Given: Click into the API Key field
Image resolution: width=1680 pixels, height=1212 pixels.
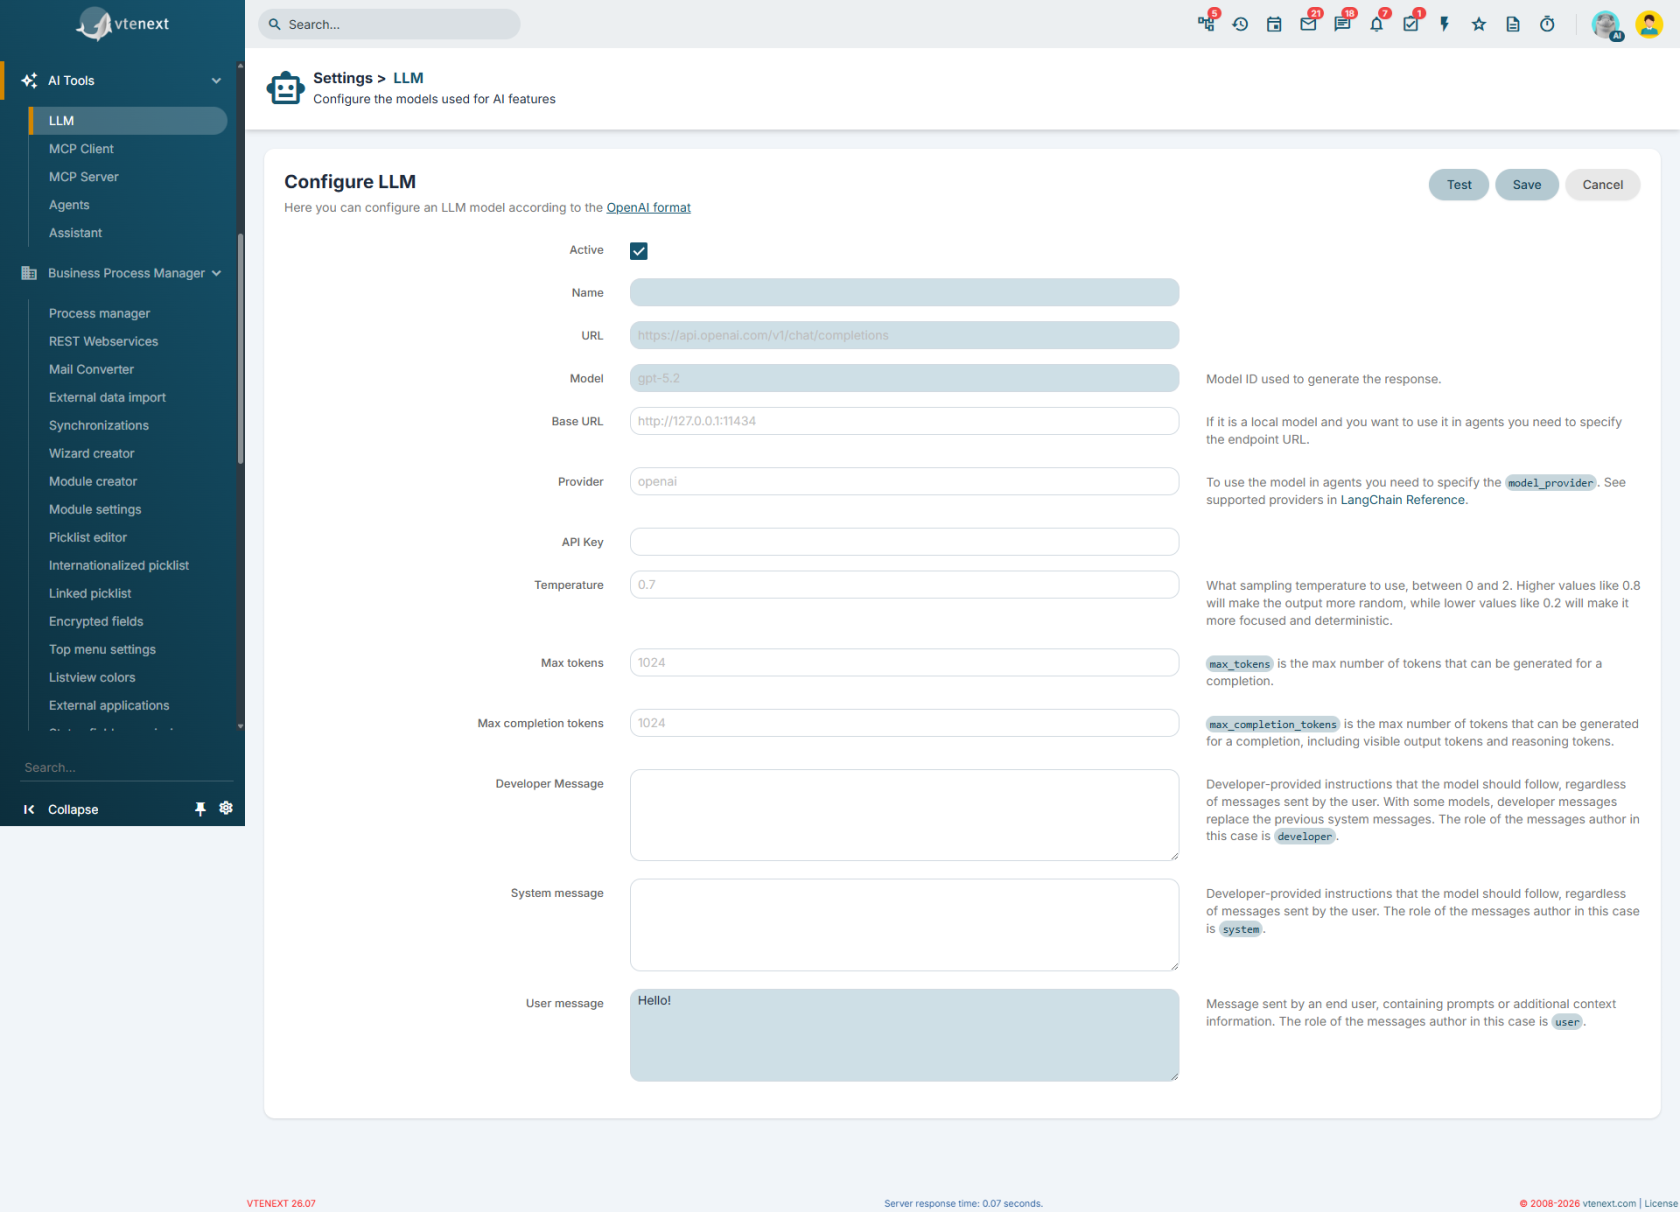Looking at the screenshot, I should (x=904, y=542).
